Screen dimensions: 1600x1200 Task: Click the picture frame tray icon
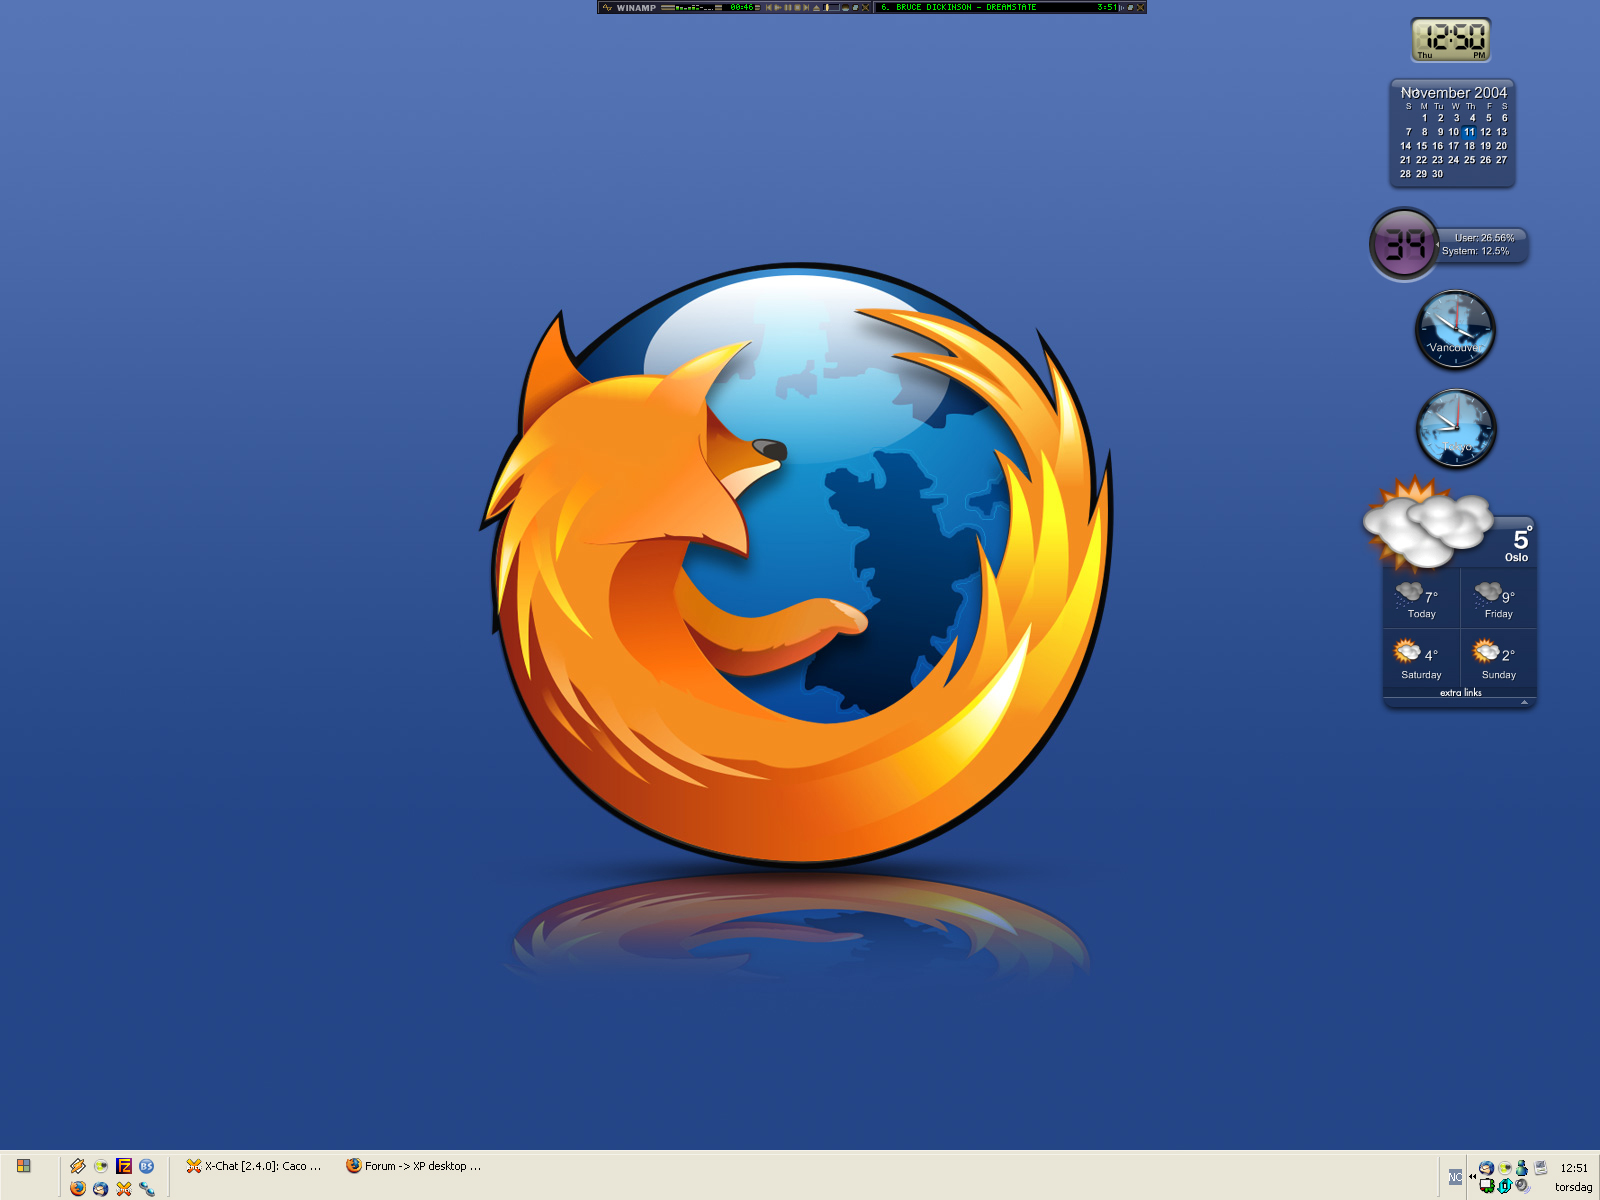tap(1540, 1167)
